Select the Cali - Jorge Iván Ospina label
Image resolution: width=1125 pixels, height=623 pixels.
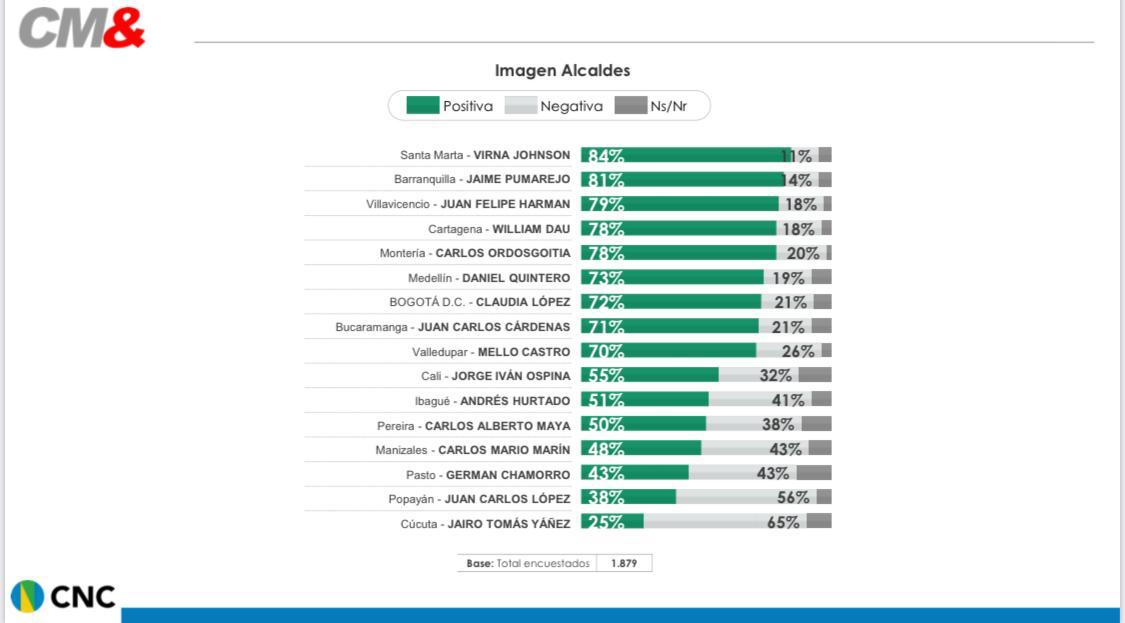495,376
